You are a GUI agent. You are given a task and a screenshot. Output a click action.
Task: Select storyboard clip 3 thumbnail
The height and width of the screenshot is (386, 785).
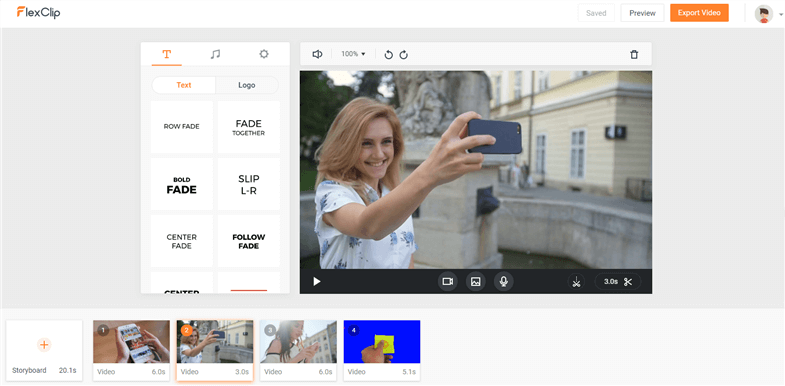[298, 342]
